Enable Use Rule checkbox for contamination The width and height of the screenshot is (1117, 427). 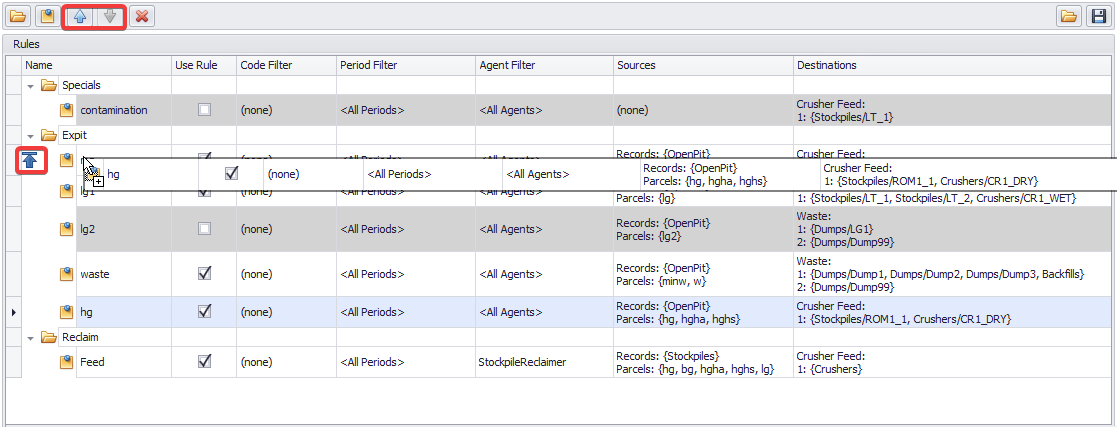[x=204, y=110]
